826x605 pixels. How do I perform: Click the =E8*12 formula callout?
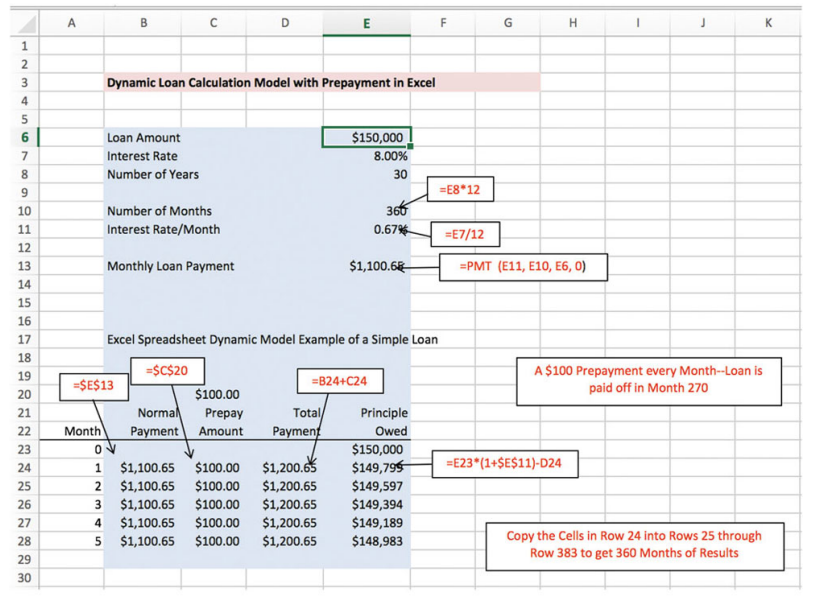[459, 189]
